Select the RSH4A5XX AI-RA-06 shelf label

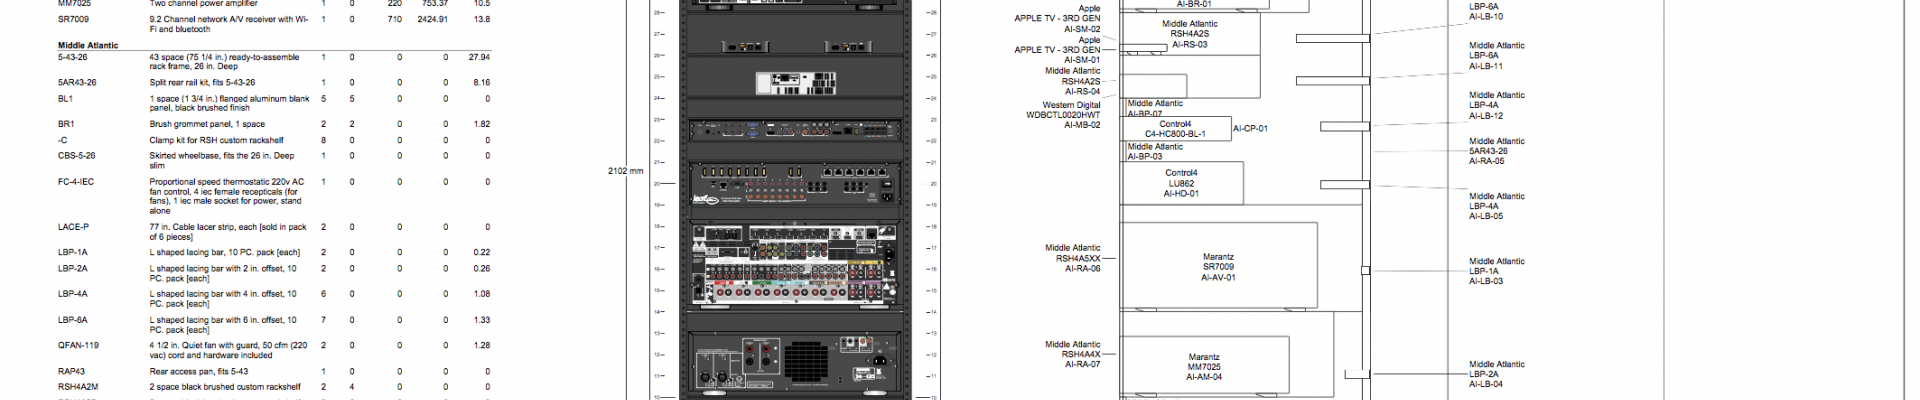click(1073, 258)
